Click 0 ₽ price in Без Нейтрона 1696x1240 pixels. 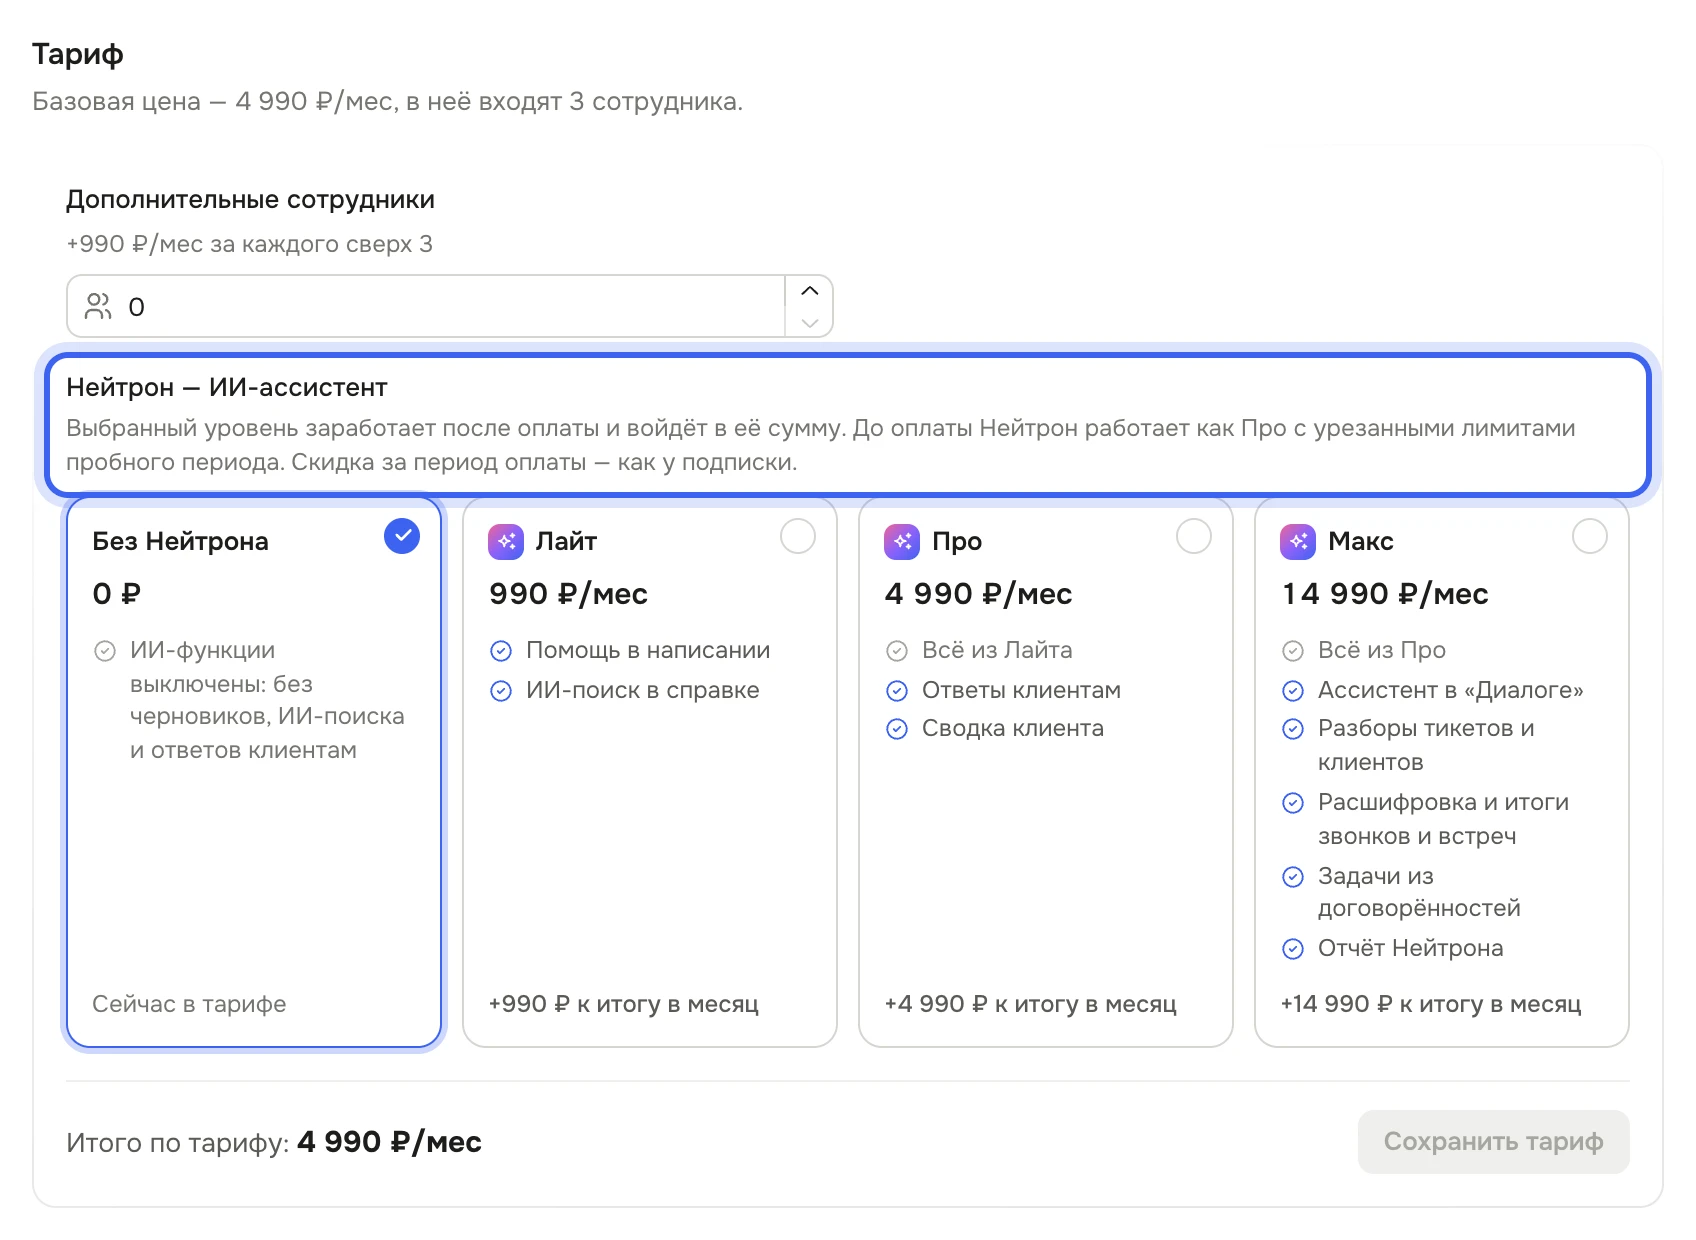click(116, 594)
